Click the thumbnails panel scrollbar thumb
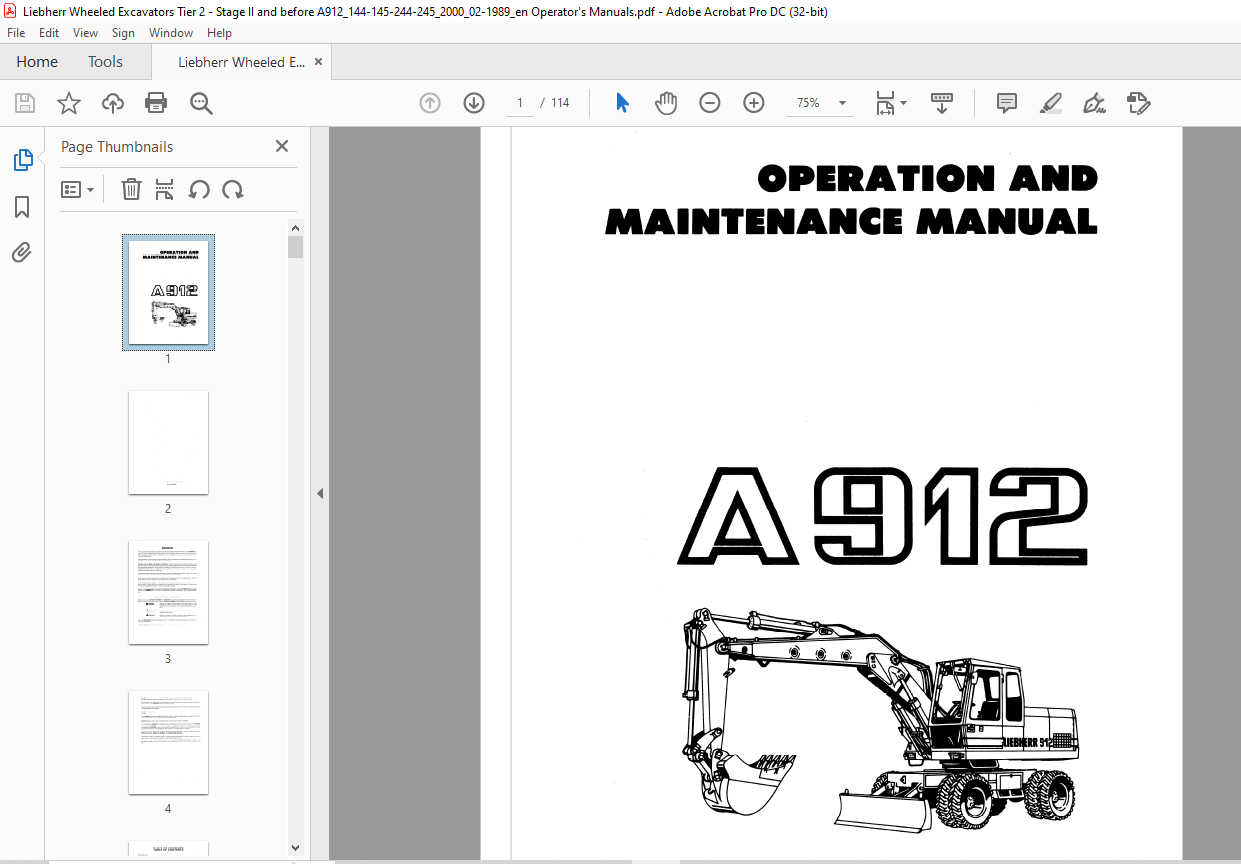Image resolution: width=1241 pixels, height=864 pixels. point(295,247)
